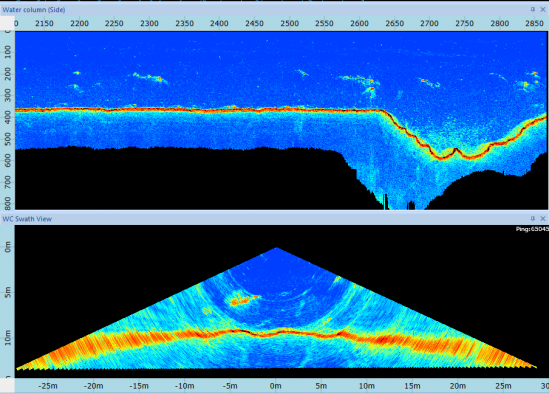This screenshot has height=394, width=549.
Task: Click ping 2400 on the horizontal ruler
Action: 219,23
